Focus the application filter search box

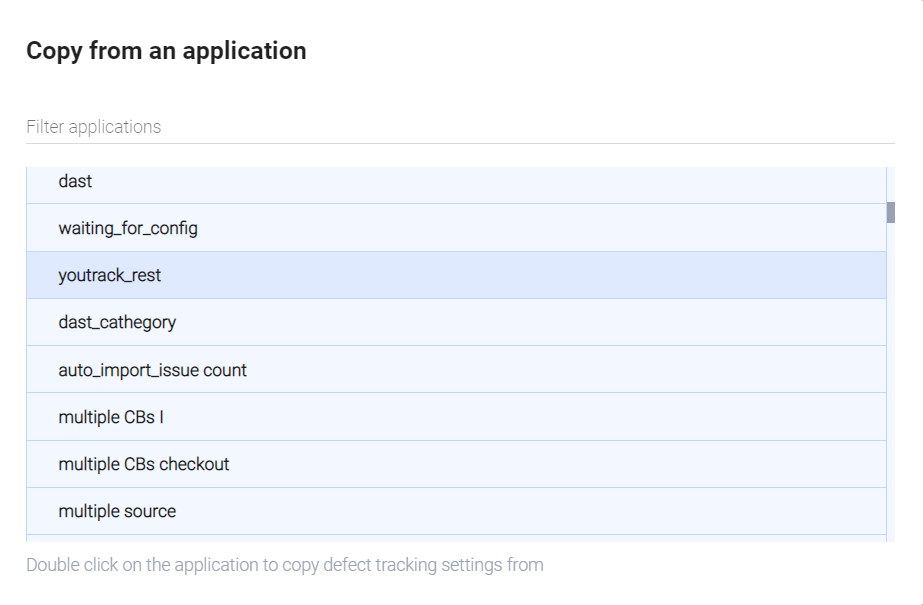460,127
